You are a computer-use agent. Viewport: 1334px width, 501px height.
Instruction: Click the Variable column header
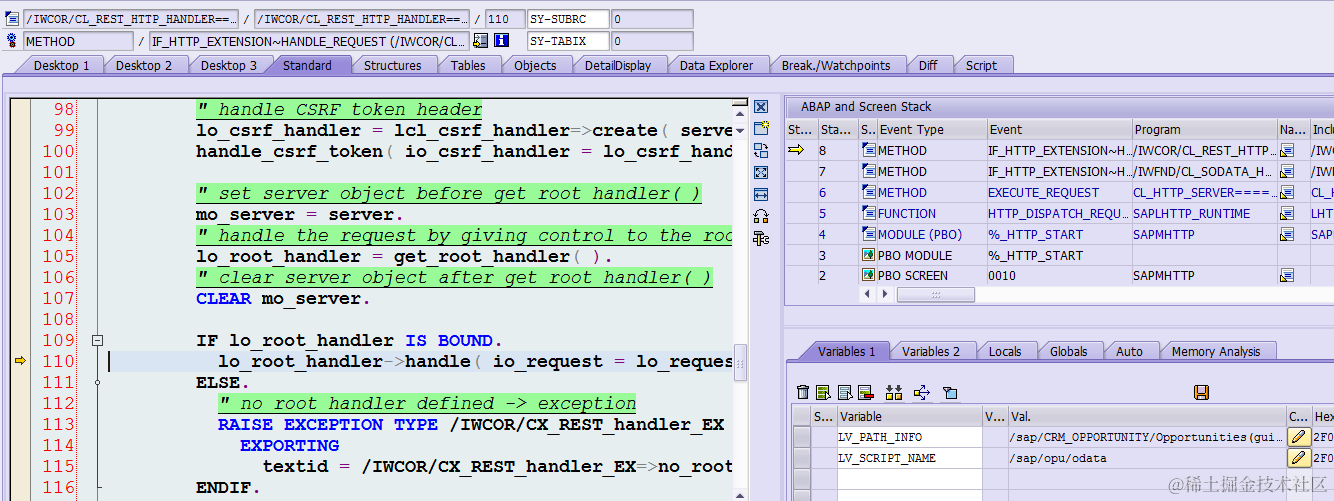pos(909,416)
